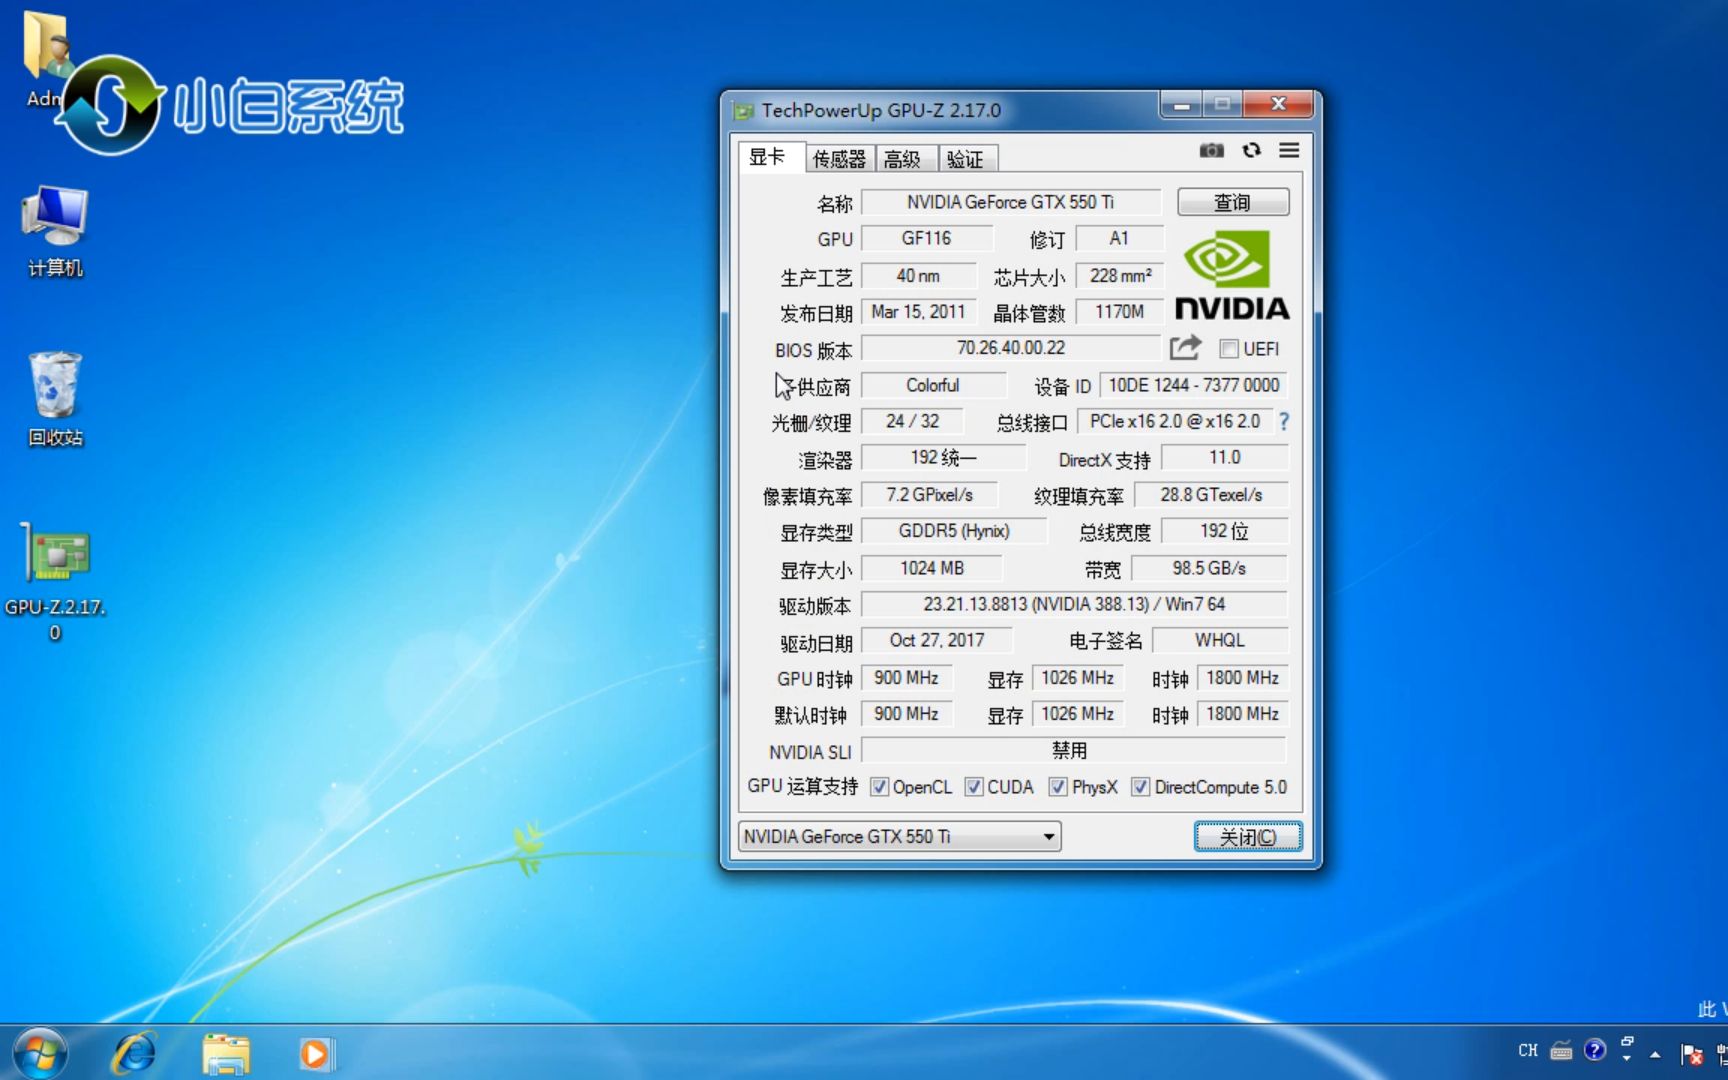The image size is (1728, 1080).
Task: Launch Windows Media Player from taskbar
Action: tap(316, 1054)
